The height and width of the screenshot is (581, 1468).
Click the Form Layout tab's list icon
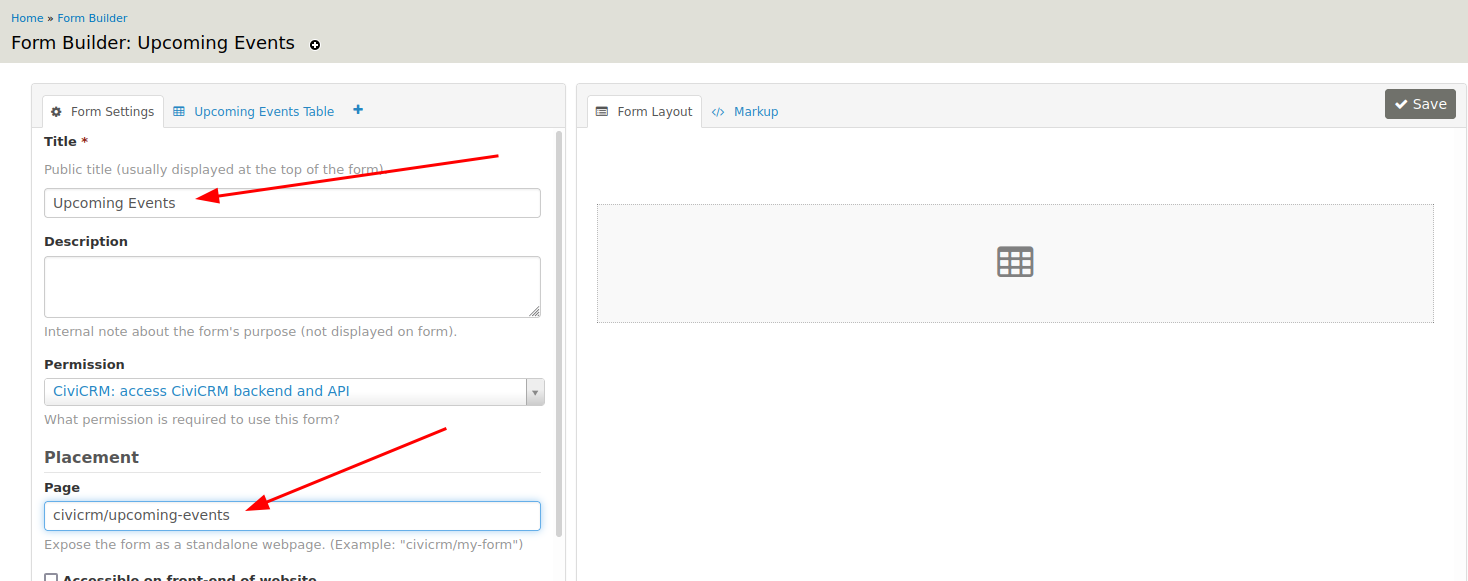602,112
